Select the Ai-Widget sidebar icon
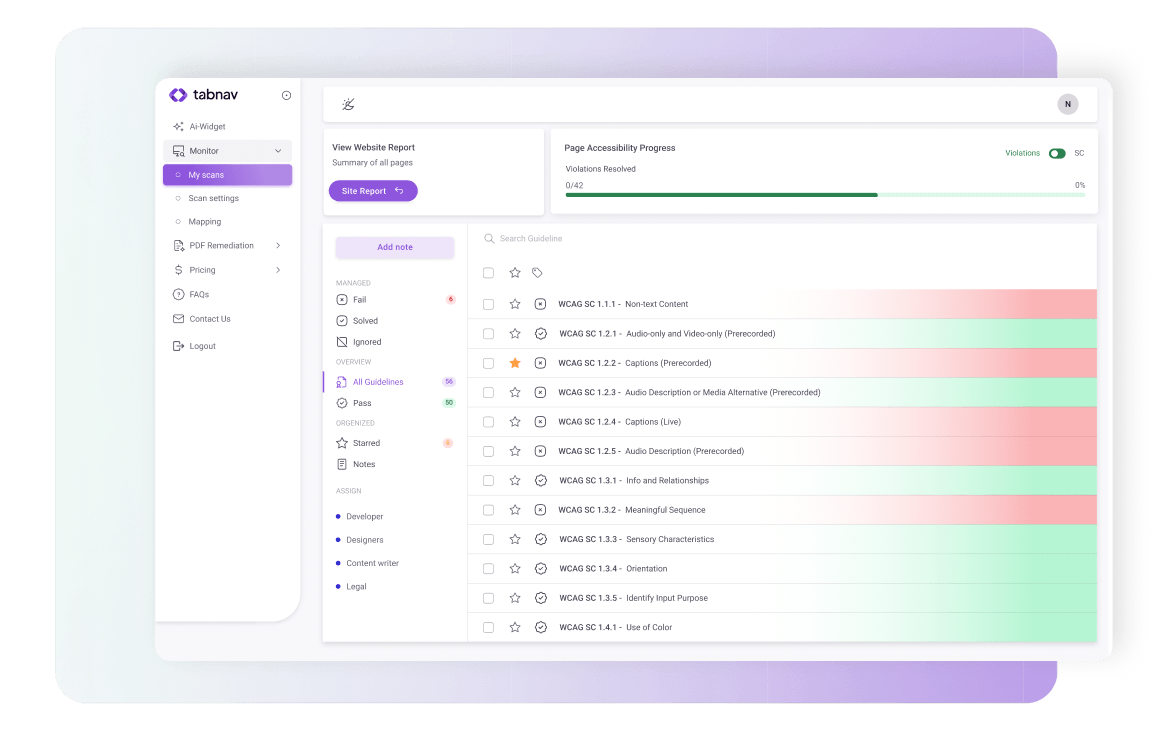 tap(180, 126)
